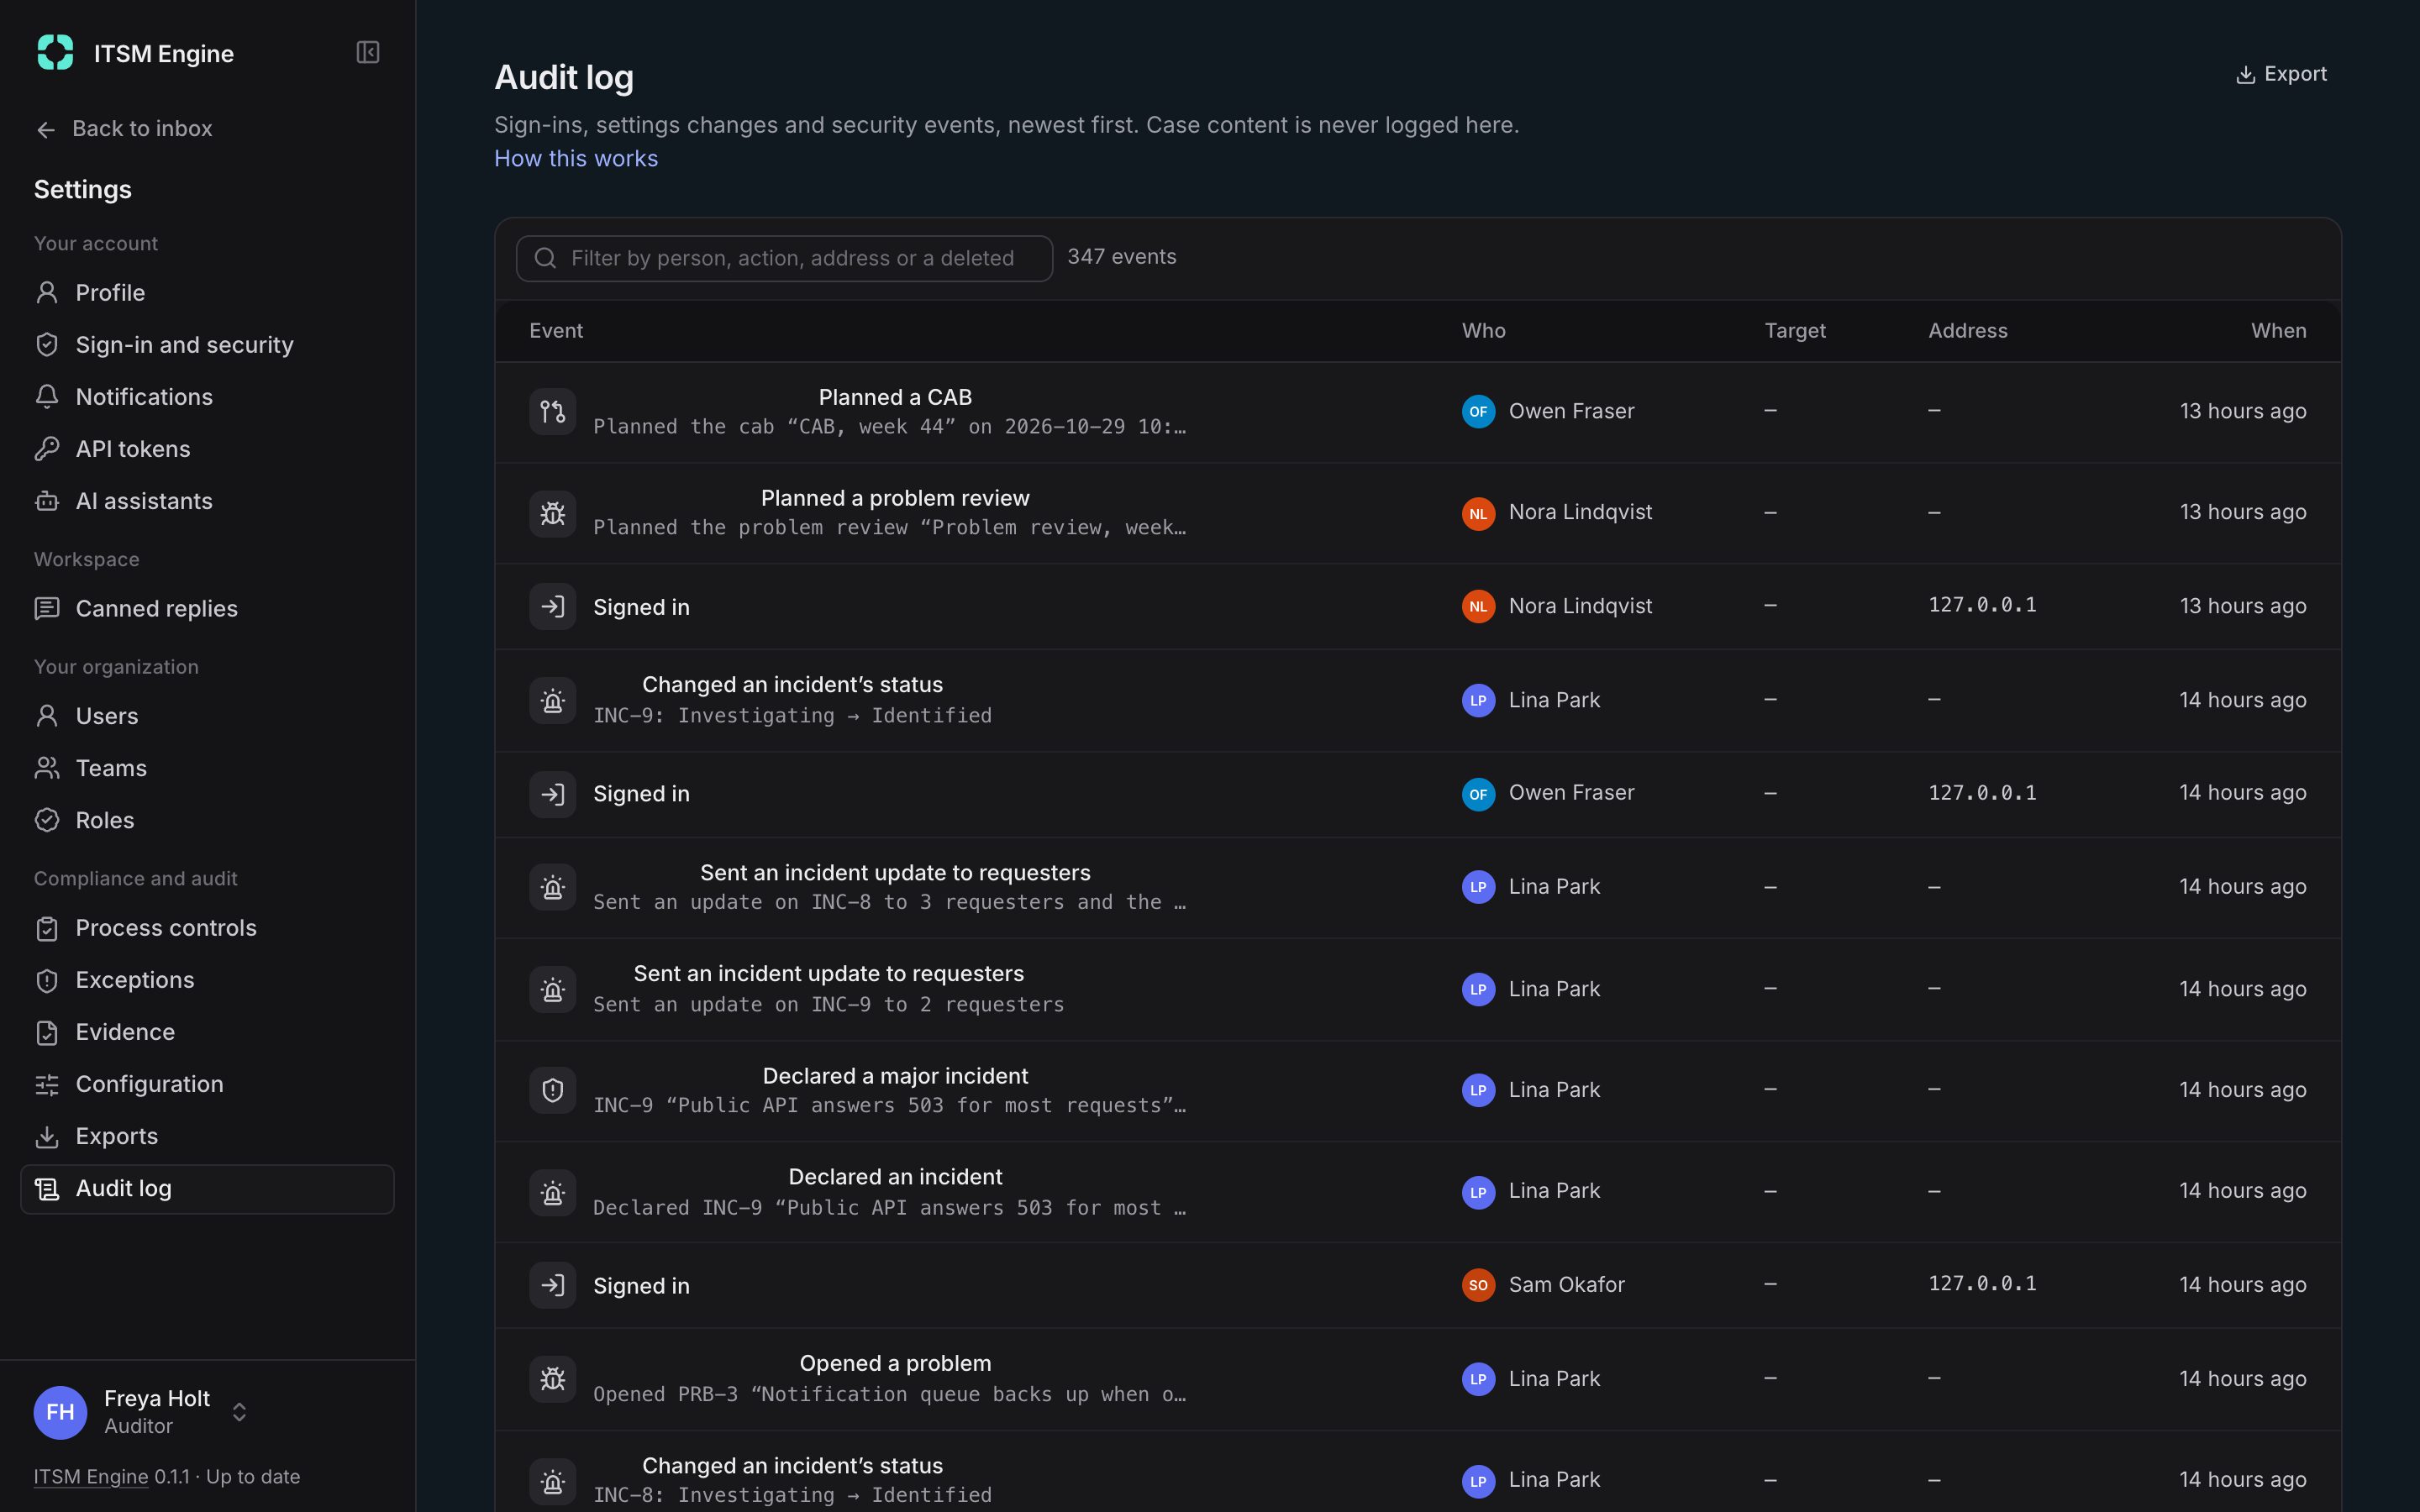Select the Declared an incident event title
2420x1512 pixels.
point(895,1177)
